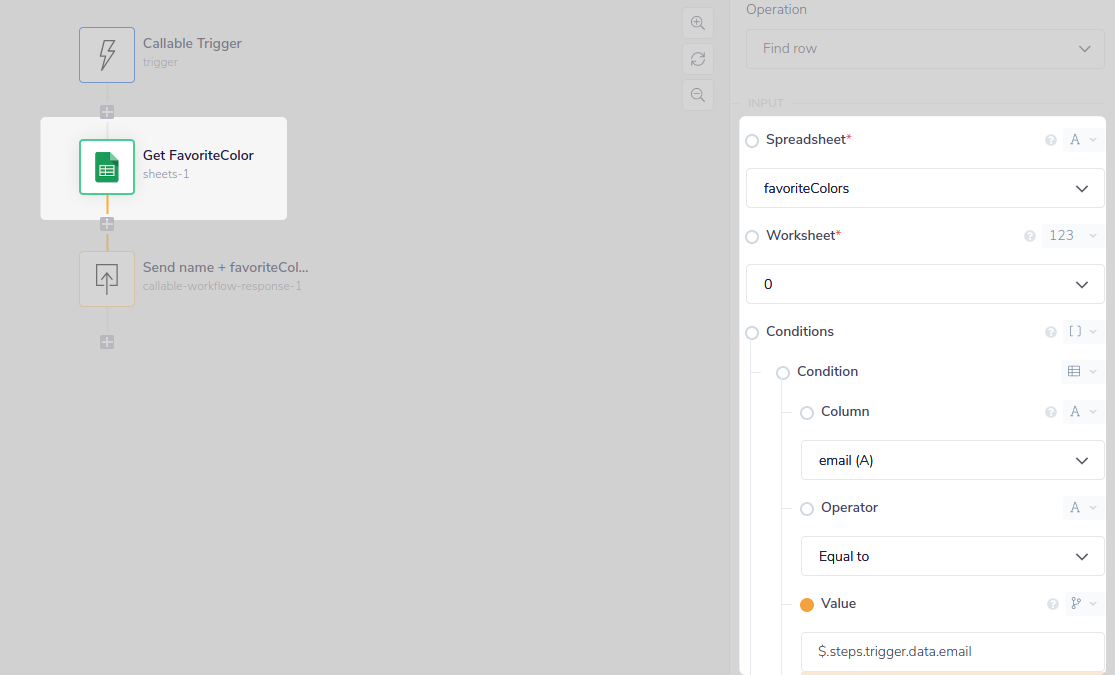Open the Worksheet '123' type selector
This screenshot has width=1115, height=675.
1074,236
